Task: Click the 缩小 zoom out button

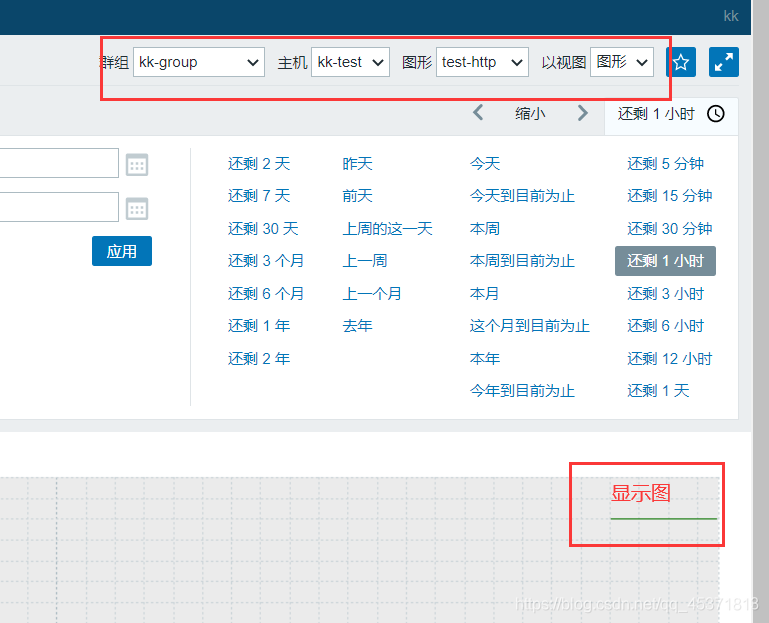Action: (530, 114)
